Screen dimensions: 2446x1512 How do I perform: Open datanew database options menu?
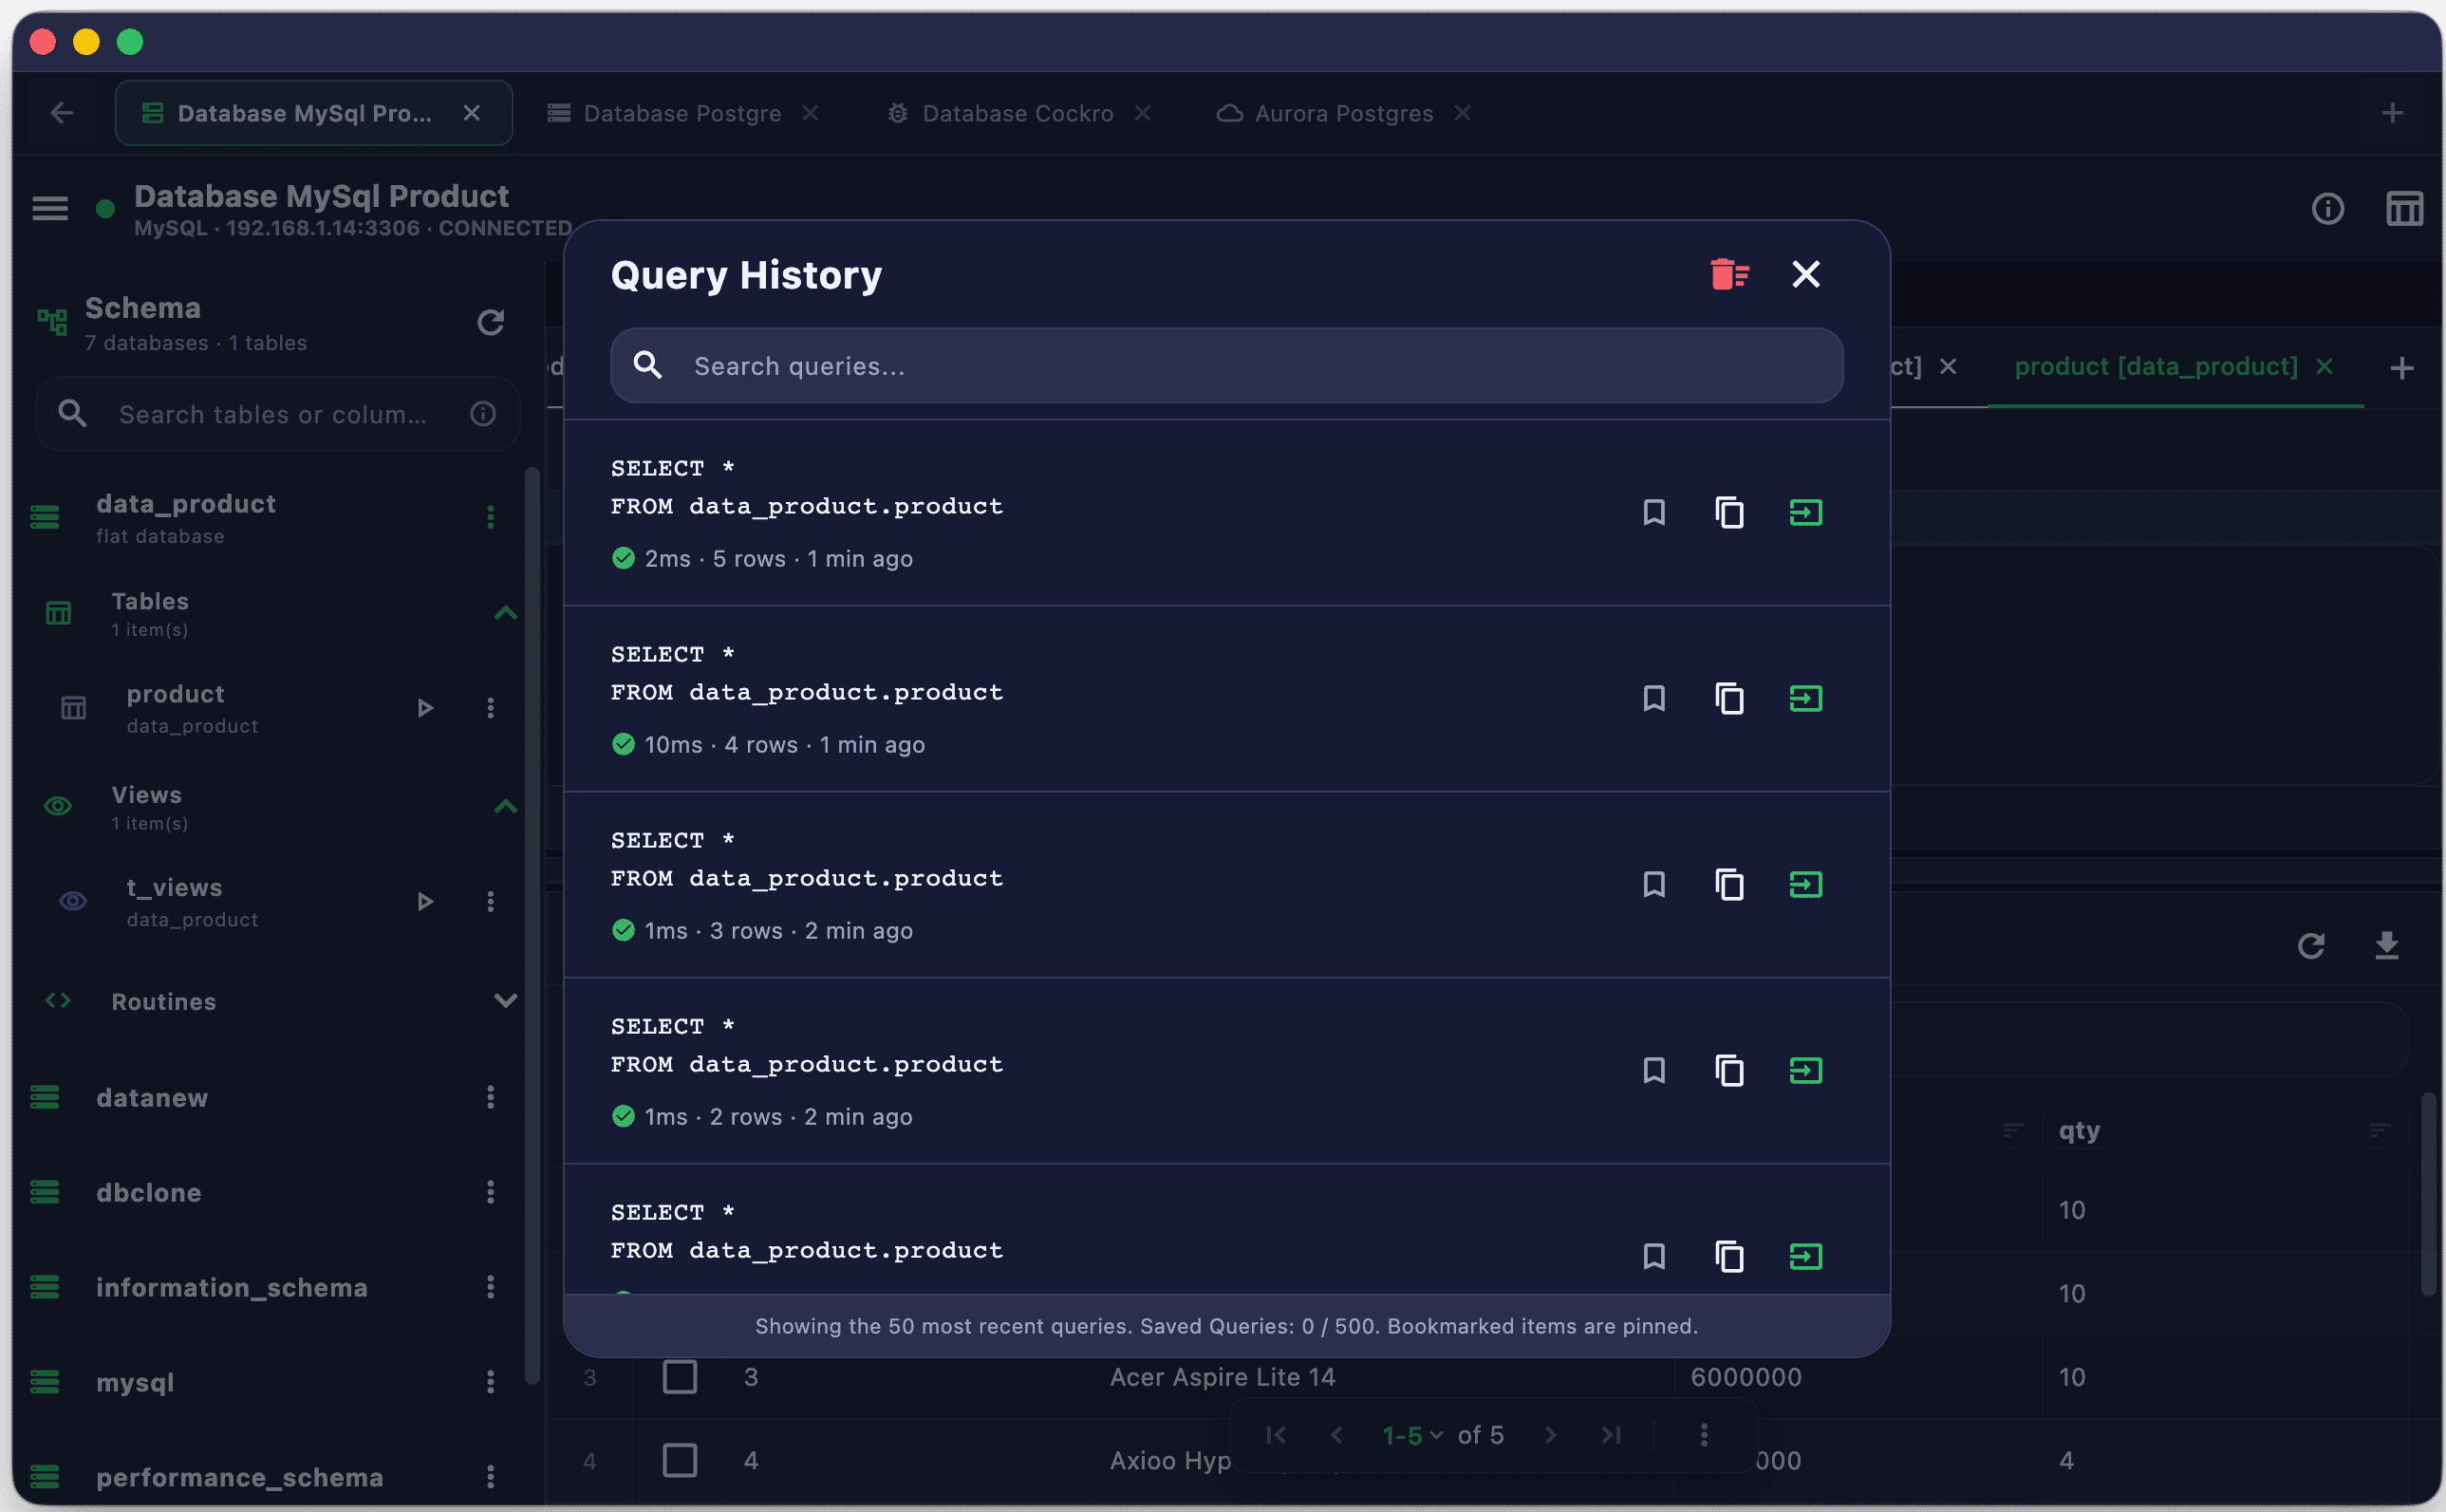pos(490,1097)
